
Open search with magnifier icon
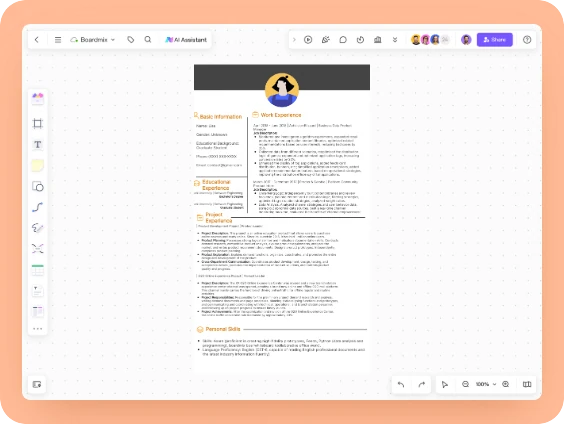148,40
